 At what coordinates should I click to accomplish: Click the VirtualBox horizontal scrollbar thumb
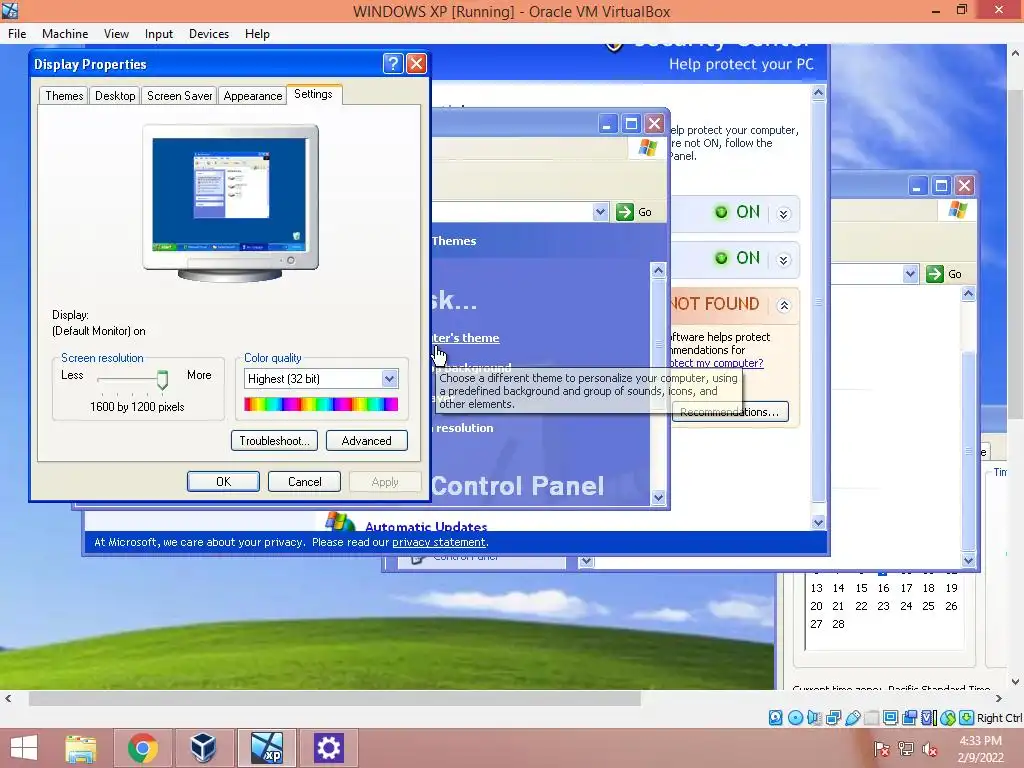[334, 699]
